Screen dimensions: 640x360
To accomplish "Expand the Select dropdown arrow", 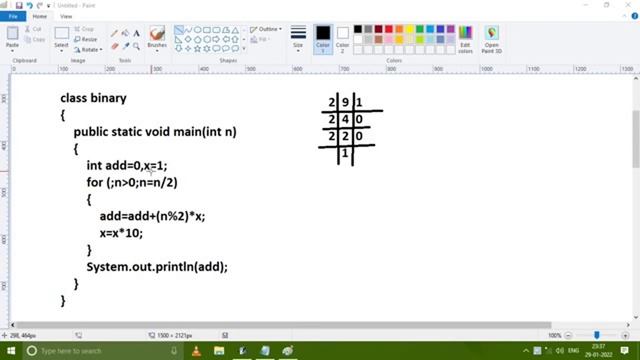I will coord(61,51).
